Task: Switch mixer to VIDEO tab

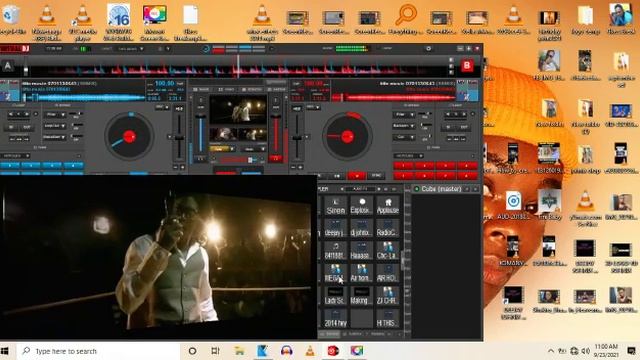Action: click(x=226, y=89)
